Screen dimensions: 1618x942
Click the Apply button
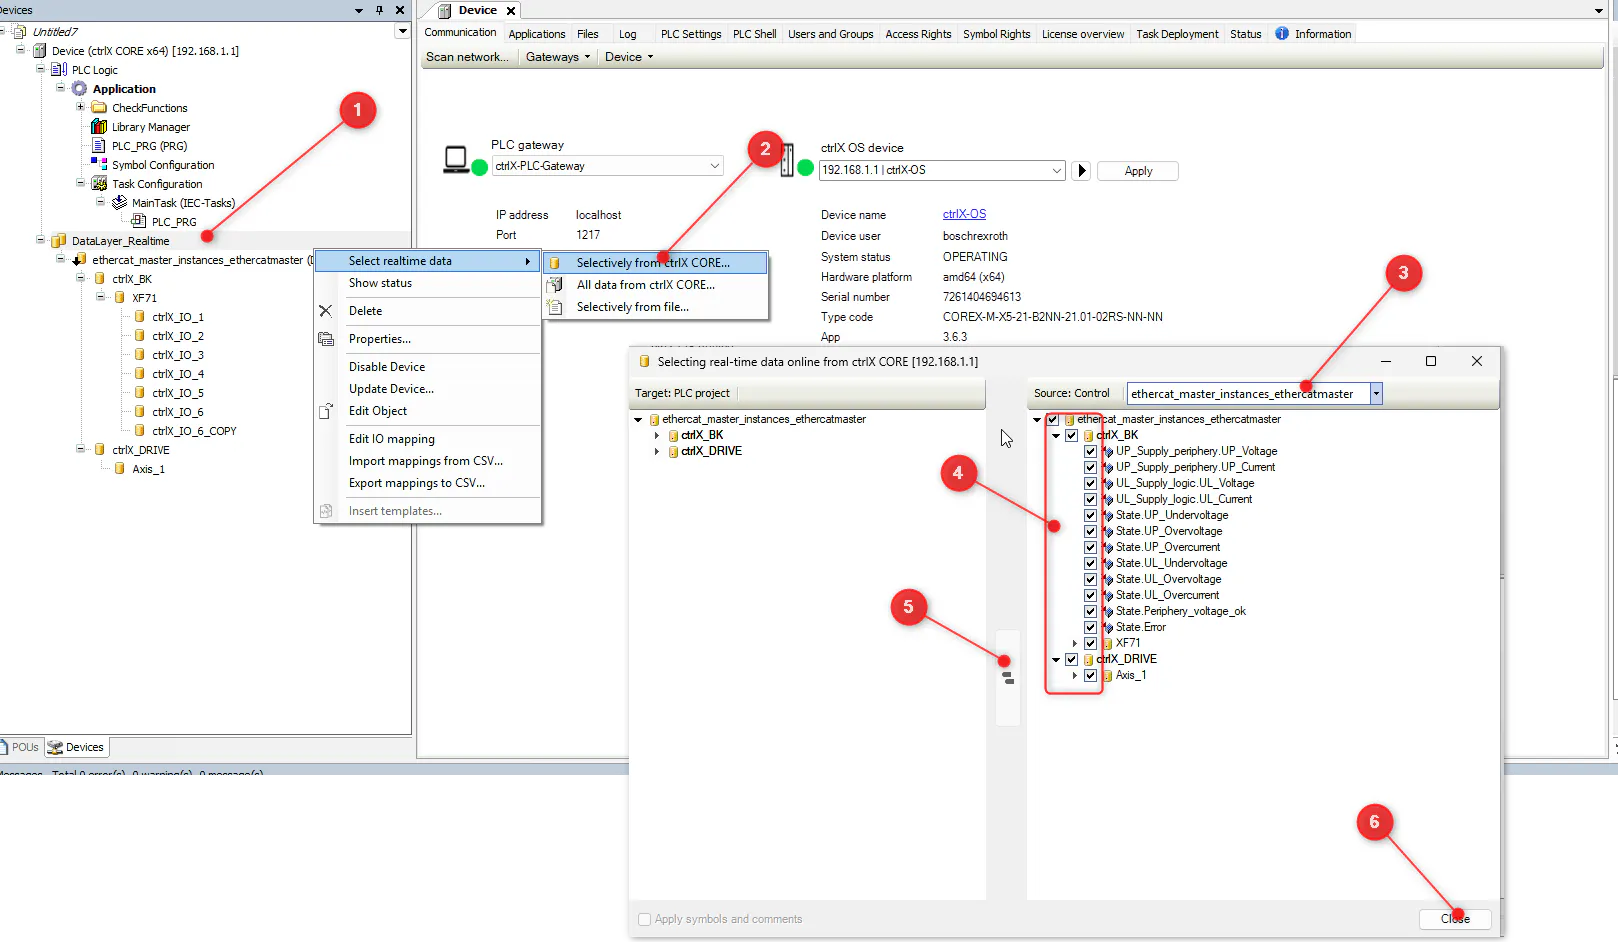point(1138,171)
